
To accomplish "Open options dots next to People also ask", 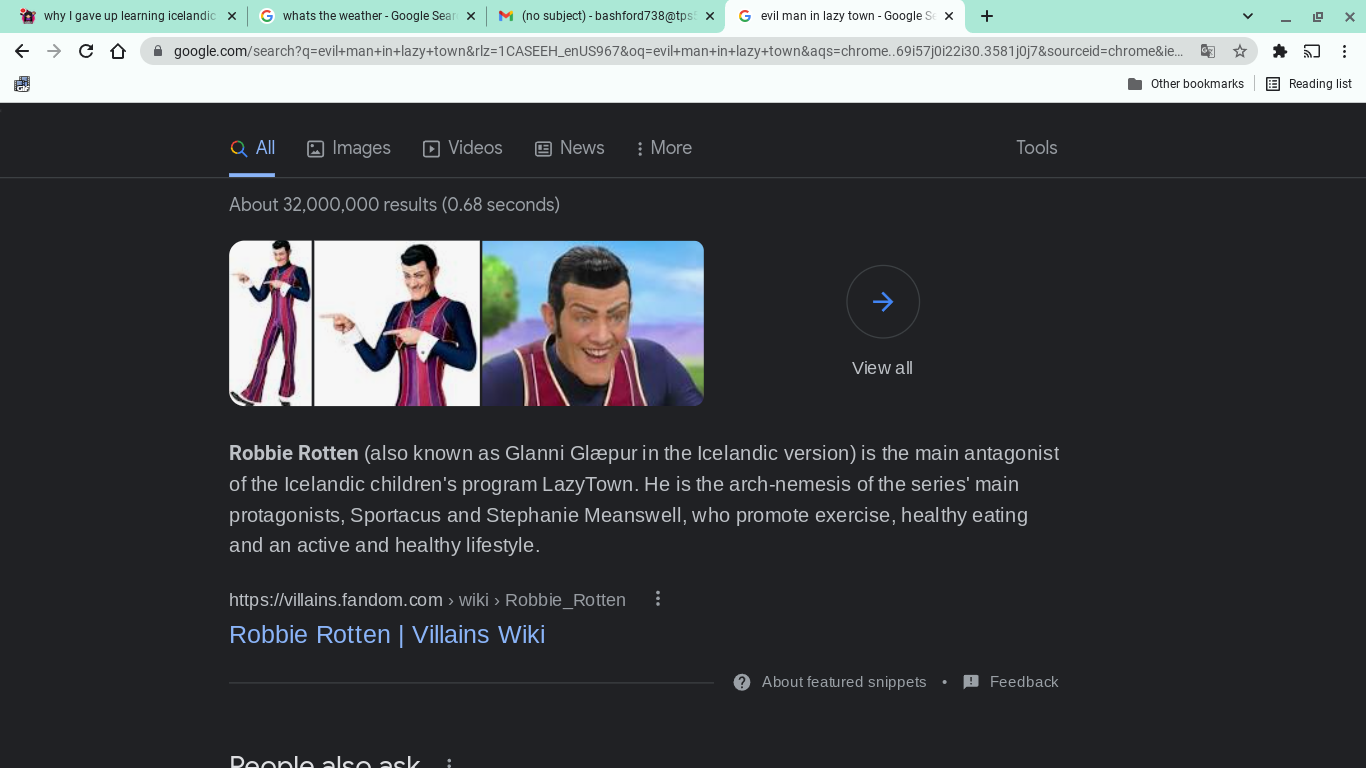I will point(449,764).
